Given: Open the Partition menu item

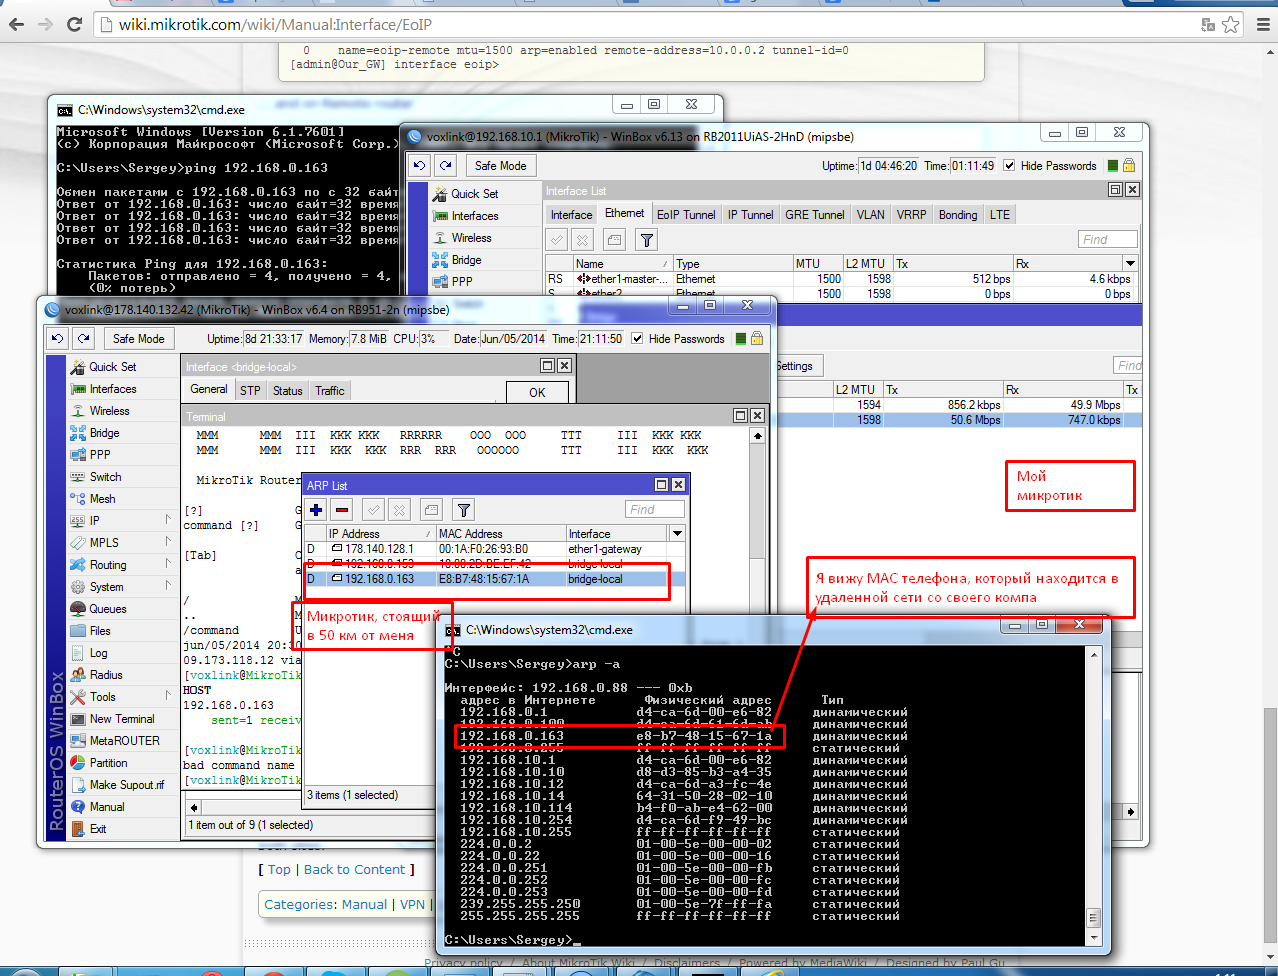Looking at the screenshot, I should tap(108, 763).
